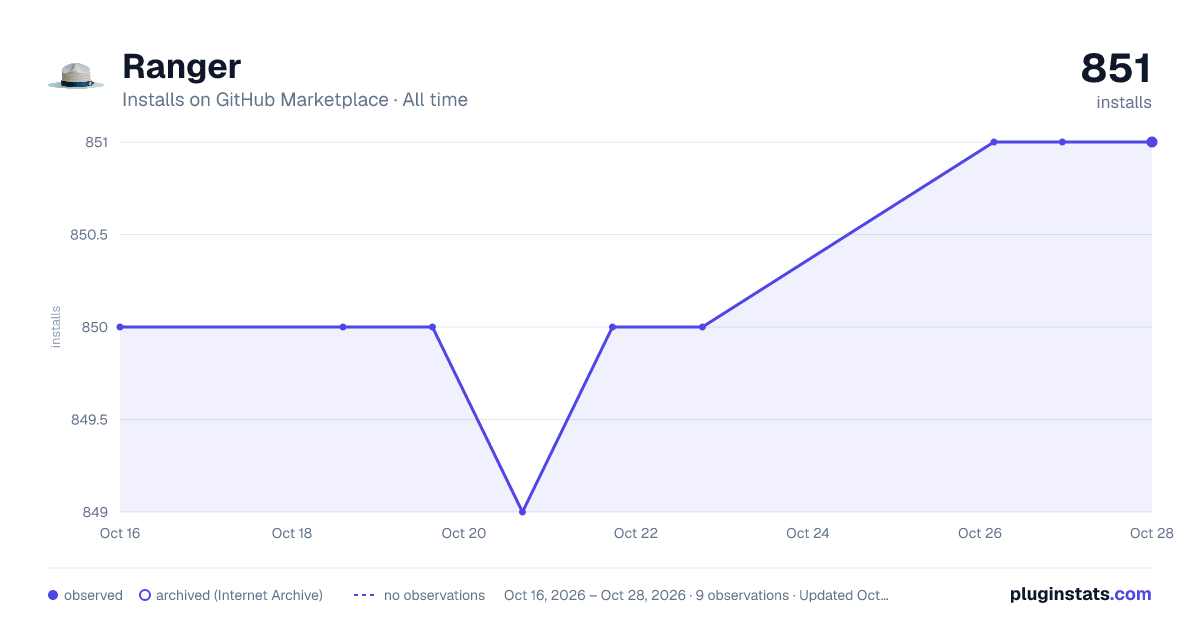Click the dashed 'no observations' legend line
Viewport: 1200px width, 630px height.
pos(364,595)
